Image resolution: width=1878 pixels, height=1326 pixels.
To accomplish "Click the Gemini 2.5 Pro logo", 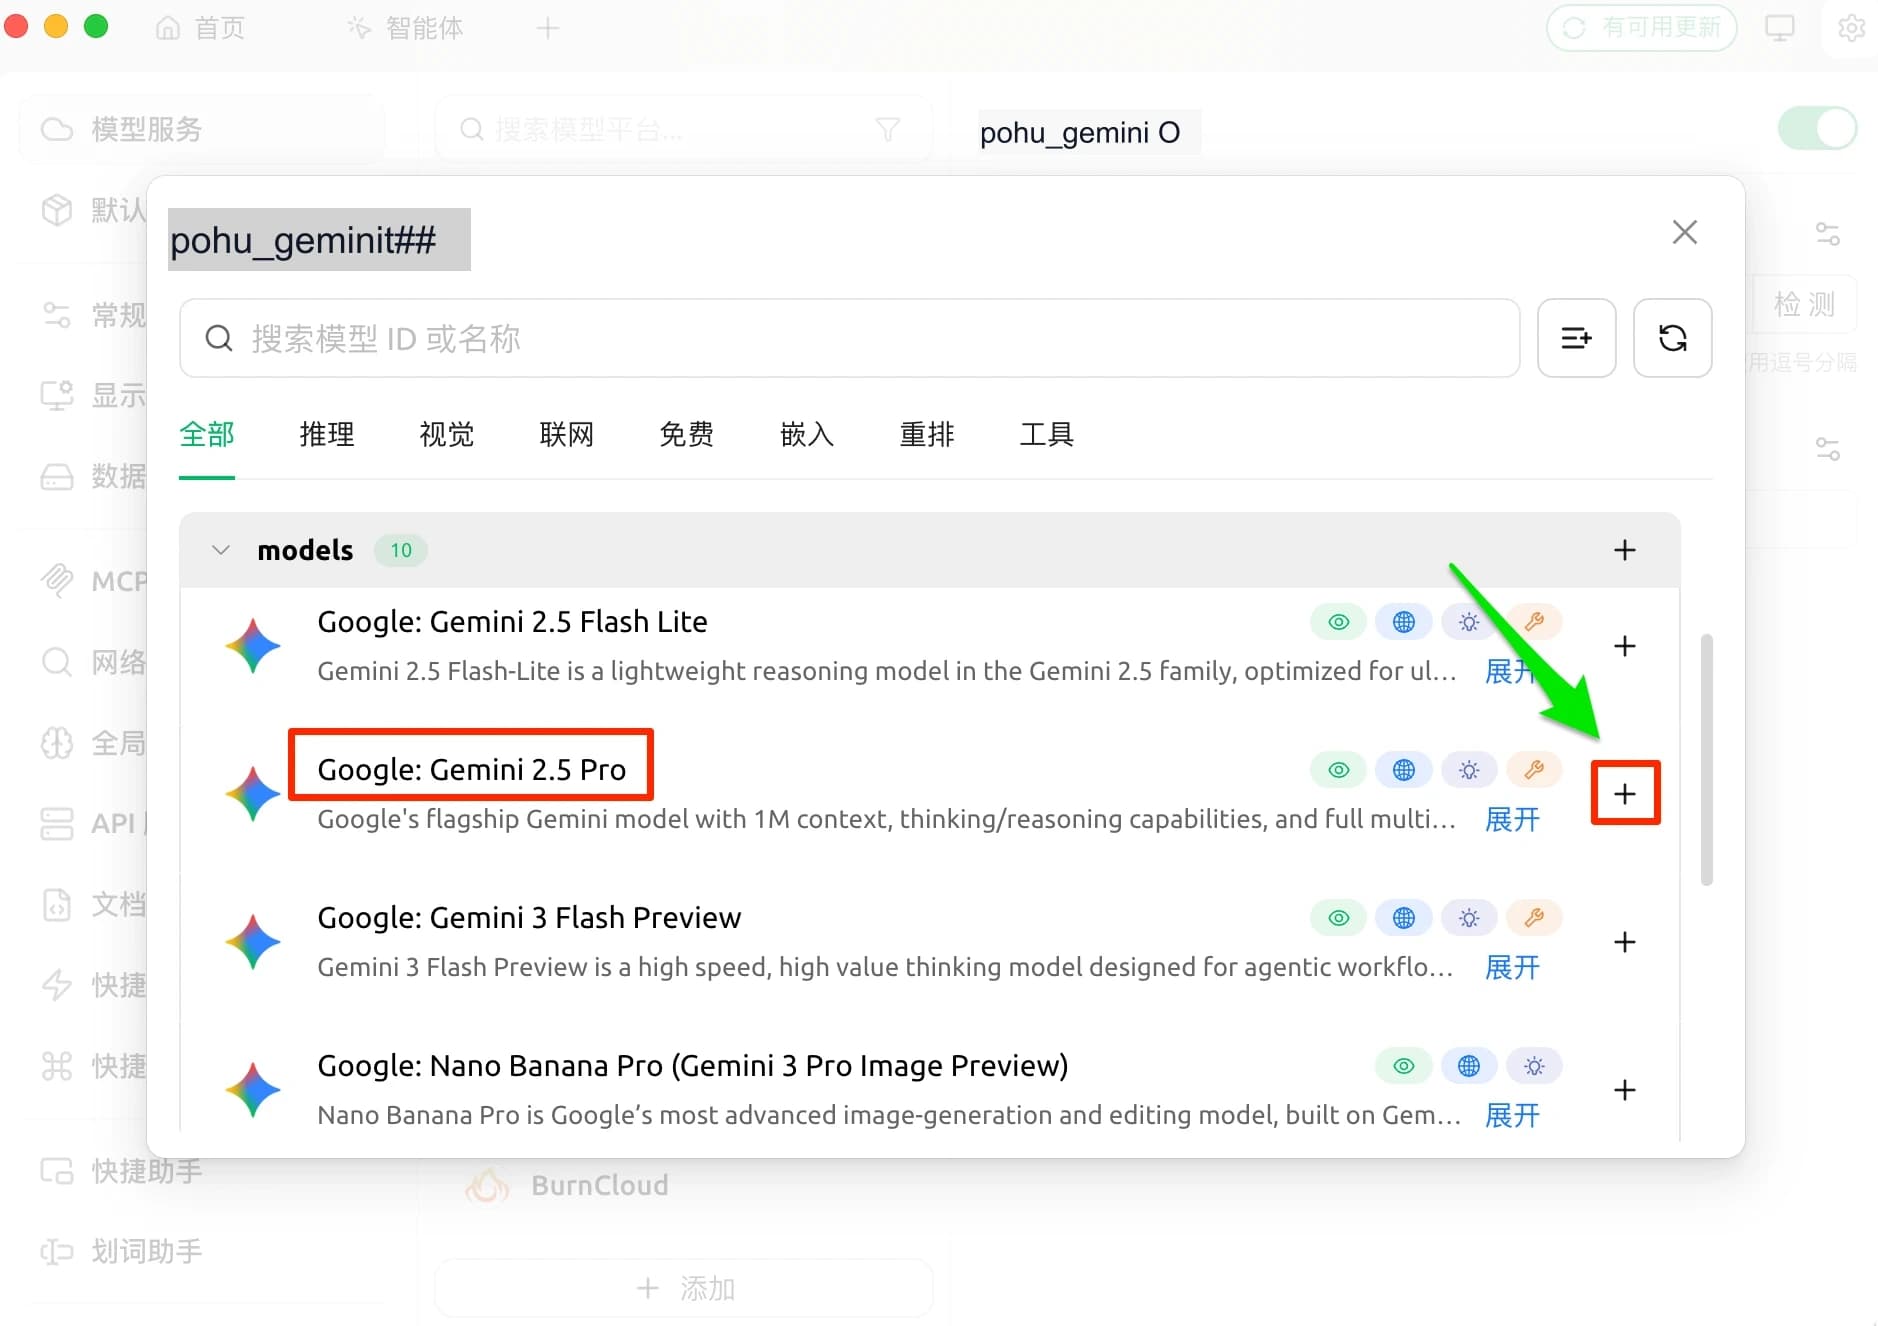I will coord(253,794).
